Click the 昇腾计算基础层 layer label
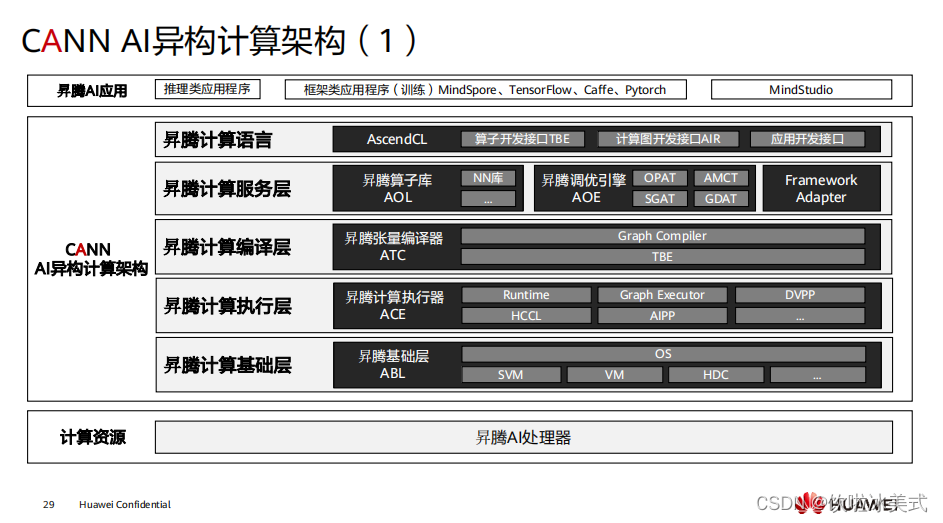The height and width of the screenshot is (523, 943). pyautogui.click(x=228, y=365)
